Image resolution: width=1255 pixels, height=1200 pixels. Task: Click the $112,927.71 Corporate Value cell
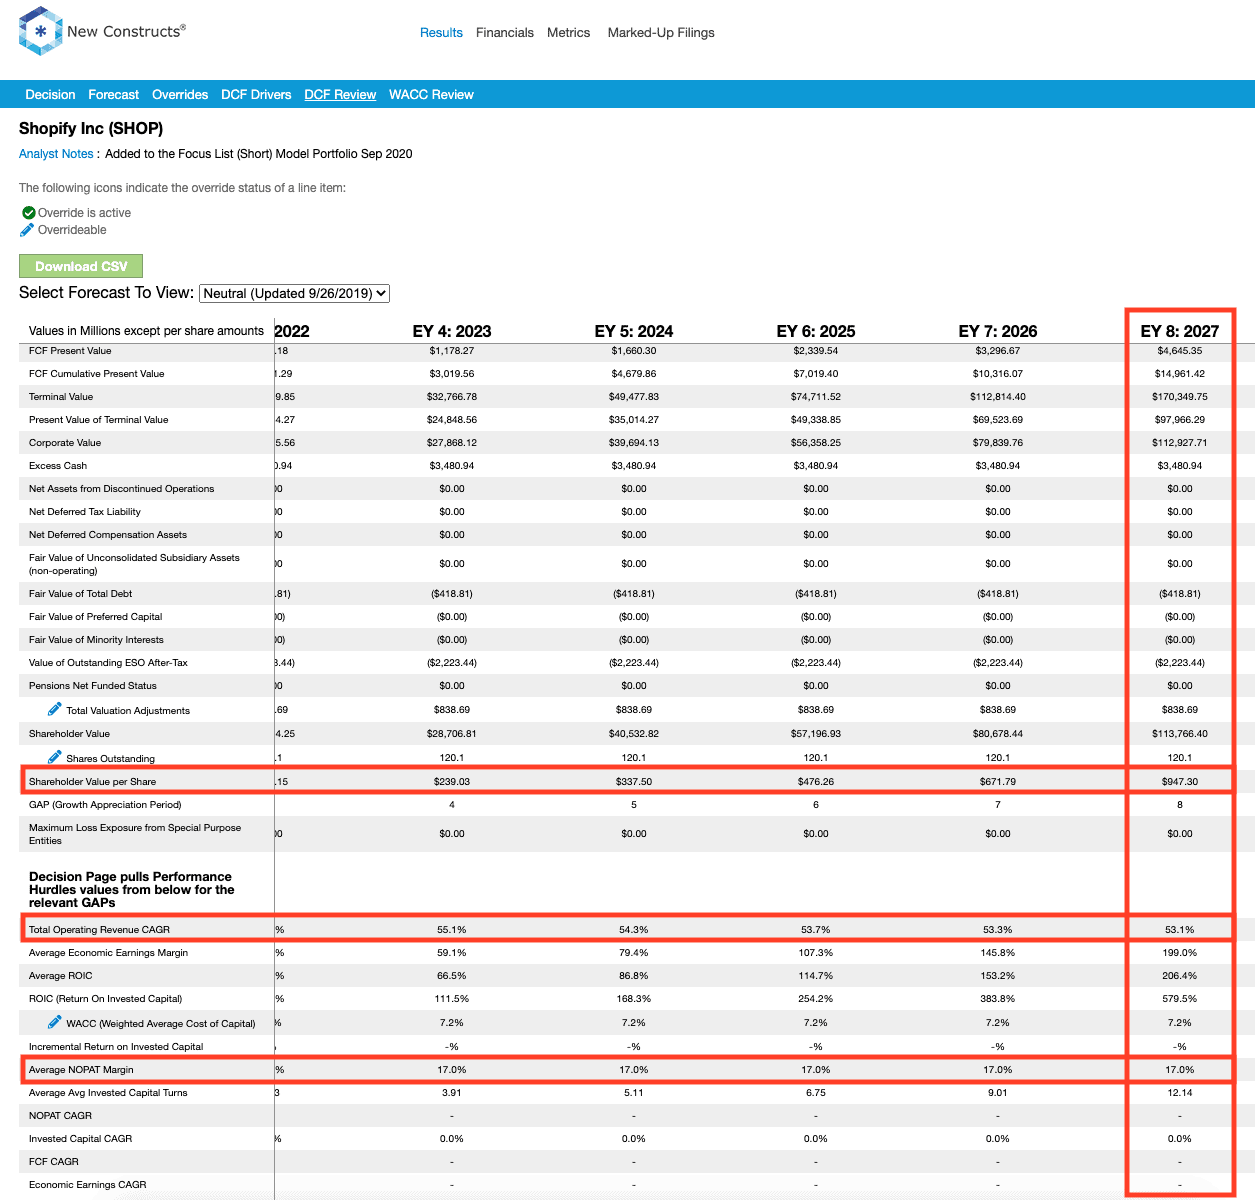[1180, 443]
